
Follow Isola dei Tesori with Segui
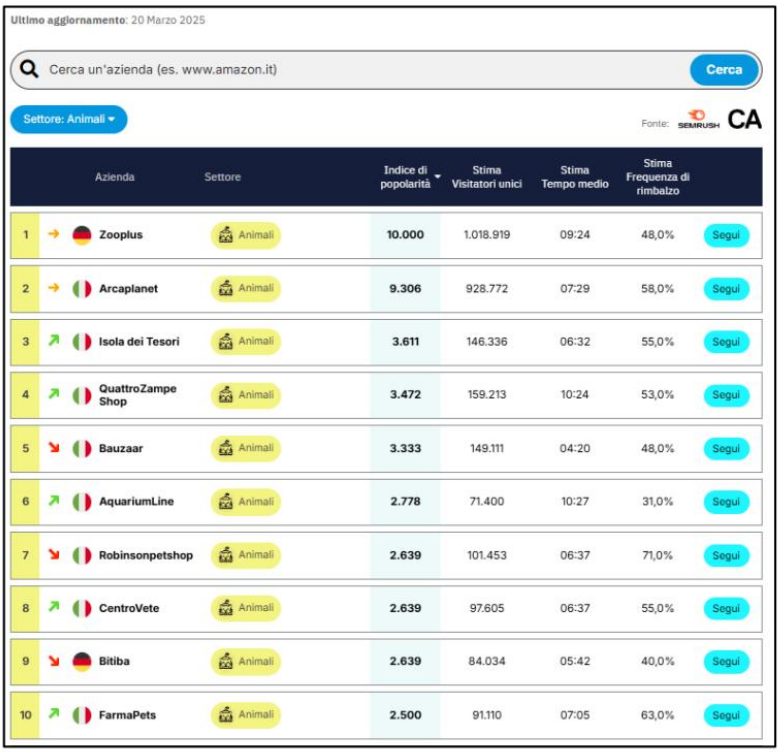[726, 342]
